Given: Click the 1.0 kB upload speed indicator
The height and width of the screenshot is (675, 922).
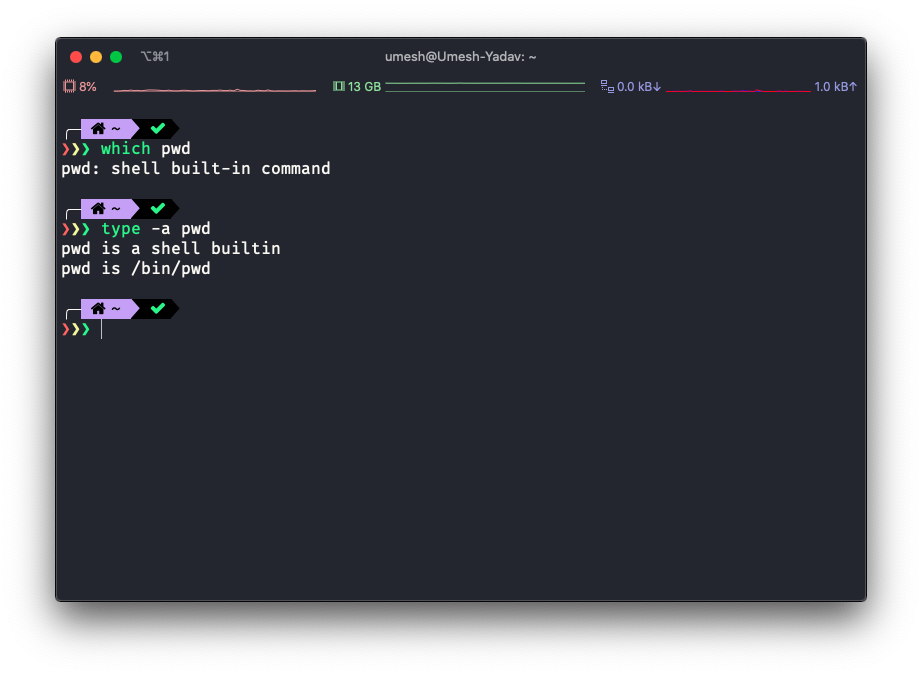Looking at the screenshot, I should [x=835, y=87].
